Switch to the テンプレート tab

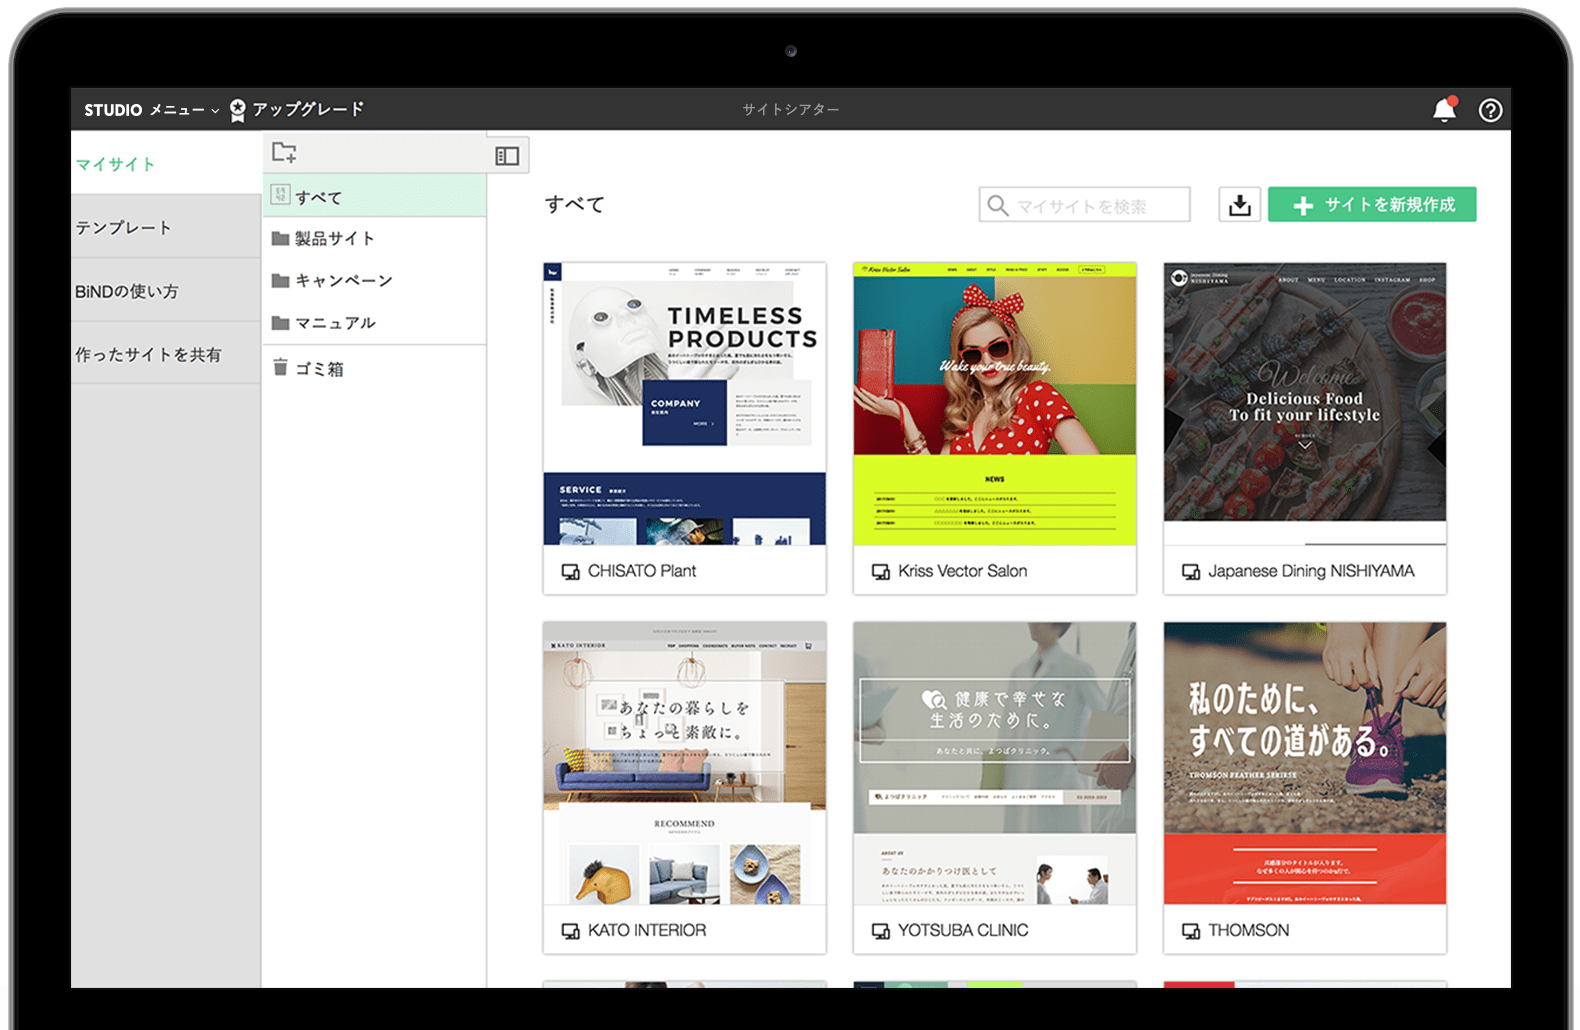pyautogui.click(x=124, y=228)
